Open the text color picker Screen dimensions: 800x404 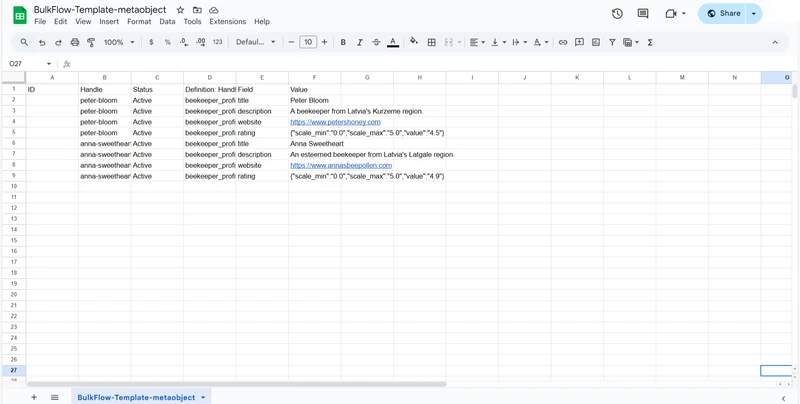pos(393,42)
